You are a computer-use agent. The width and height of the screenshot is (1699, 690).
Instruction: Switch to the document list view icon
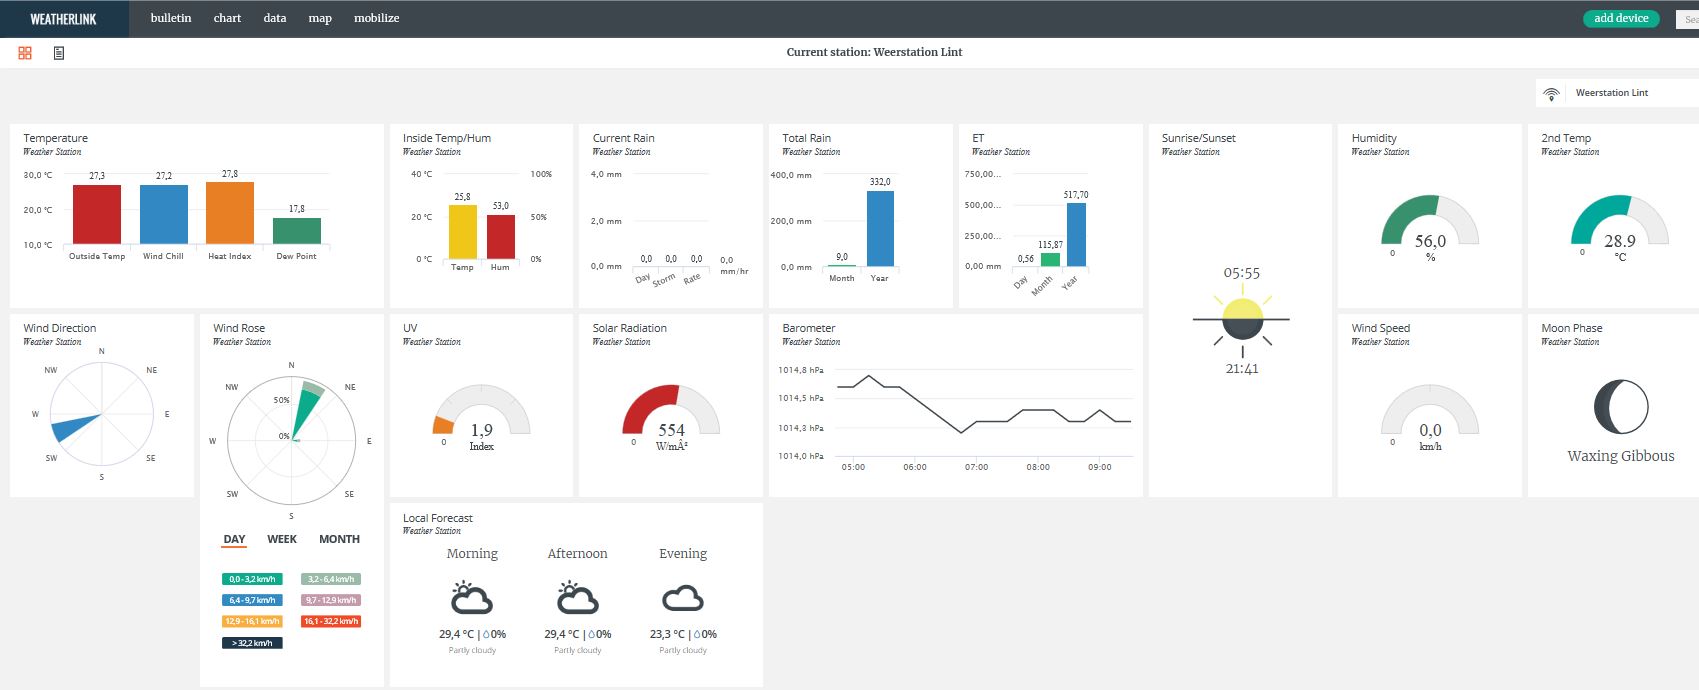pos(59,53)
